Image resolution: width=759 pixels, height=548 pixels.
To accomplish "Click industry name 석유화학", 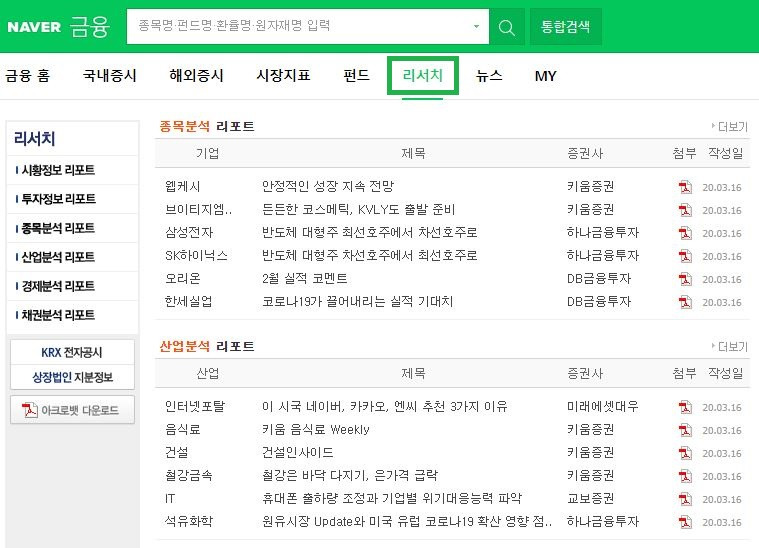I will (189, 521).
